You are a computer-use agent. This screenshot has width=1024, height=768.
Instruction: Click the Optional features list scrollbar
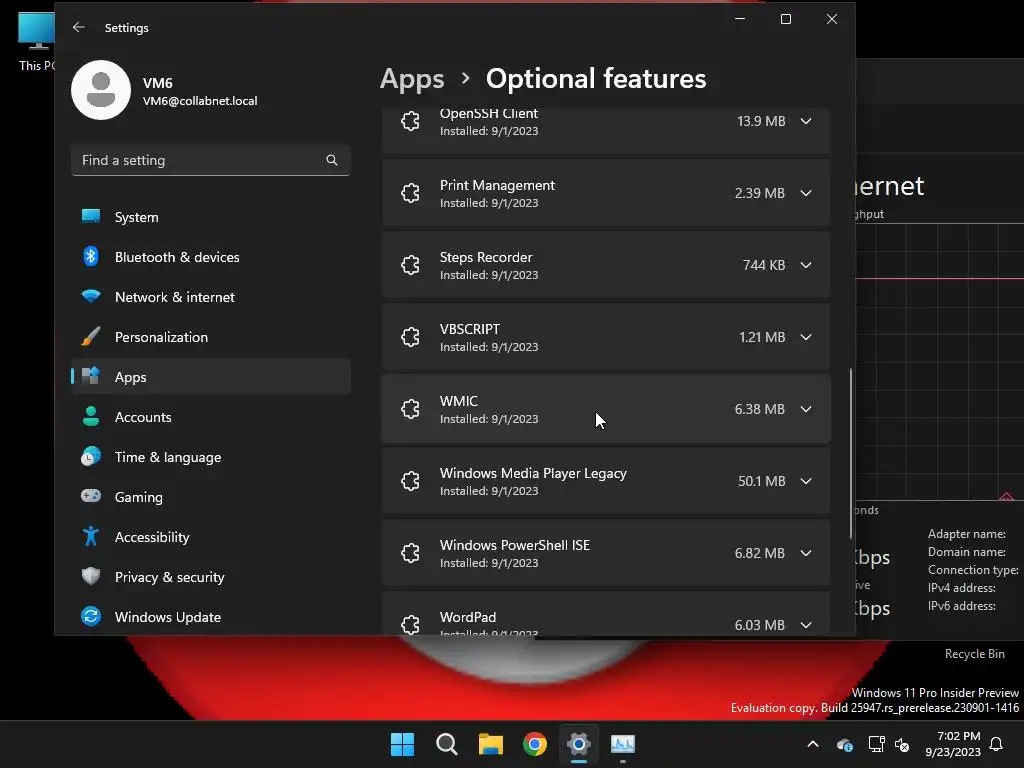[851, 454]
